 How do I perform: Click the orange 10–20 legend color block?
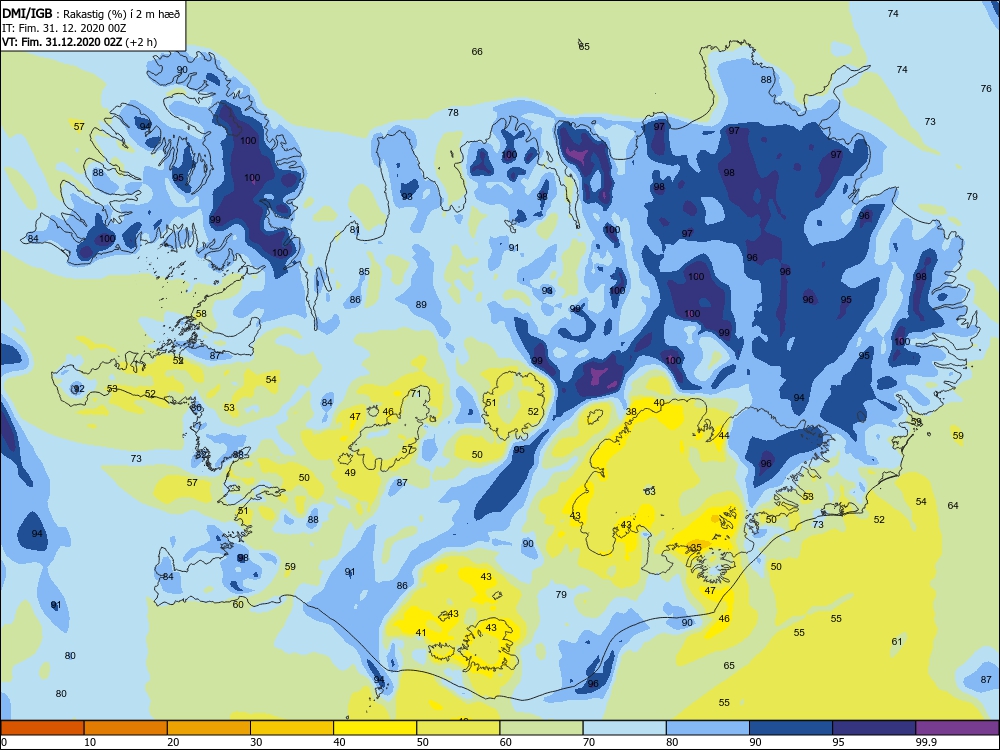point(126,728)
